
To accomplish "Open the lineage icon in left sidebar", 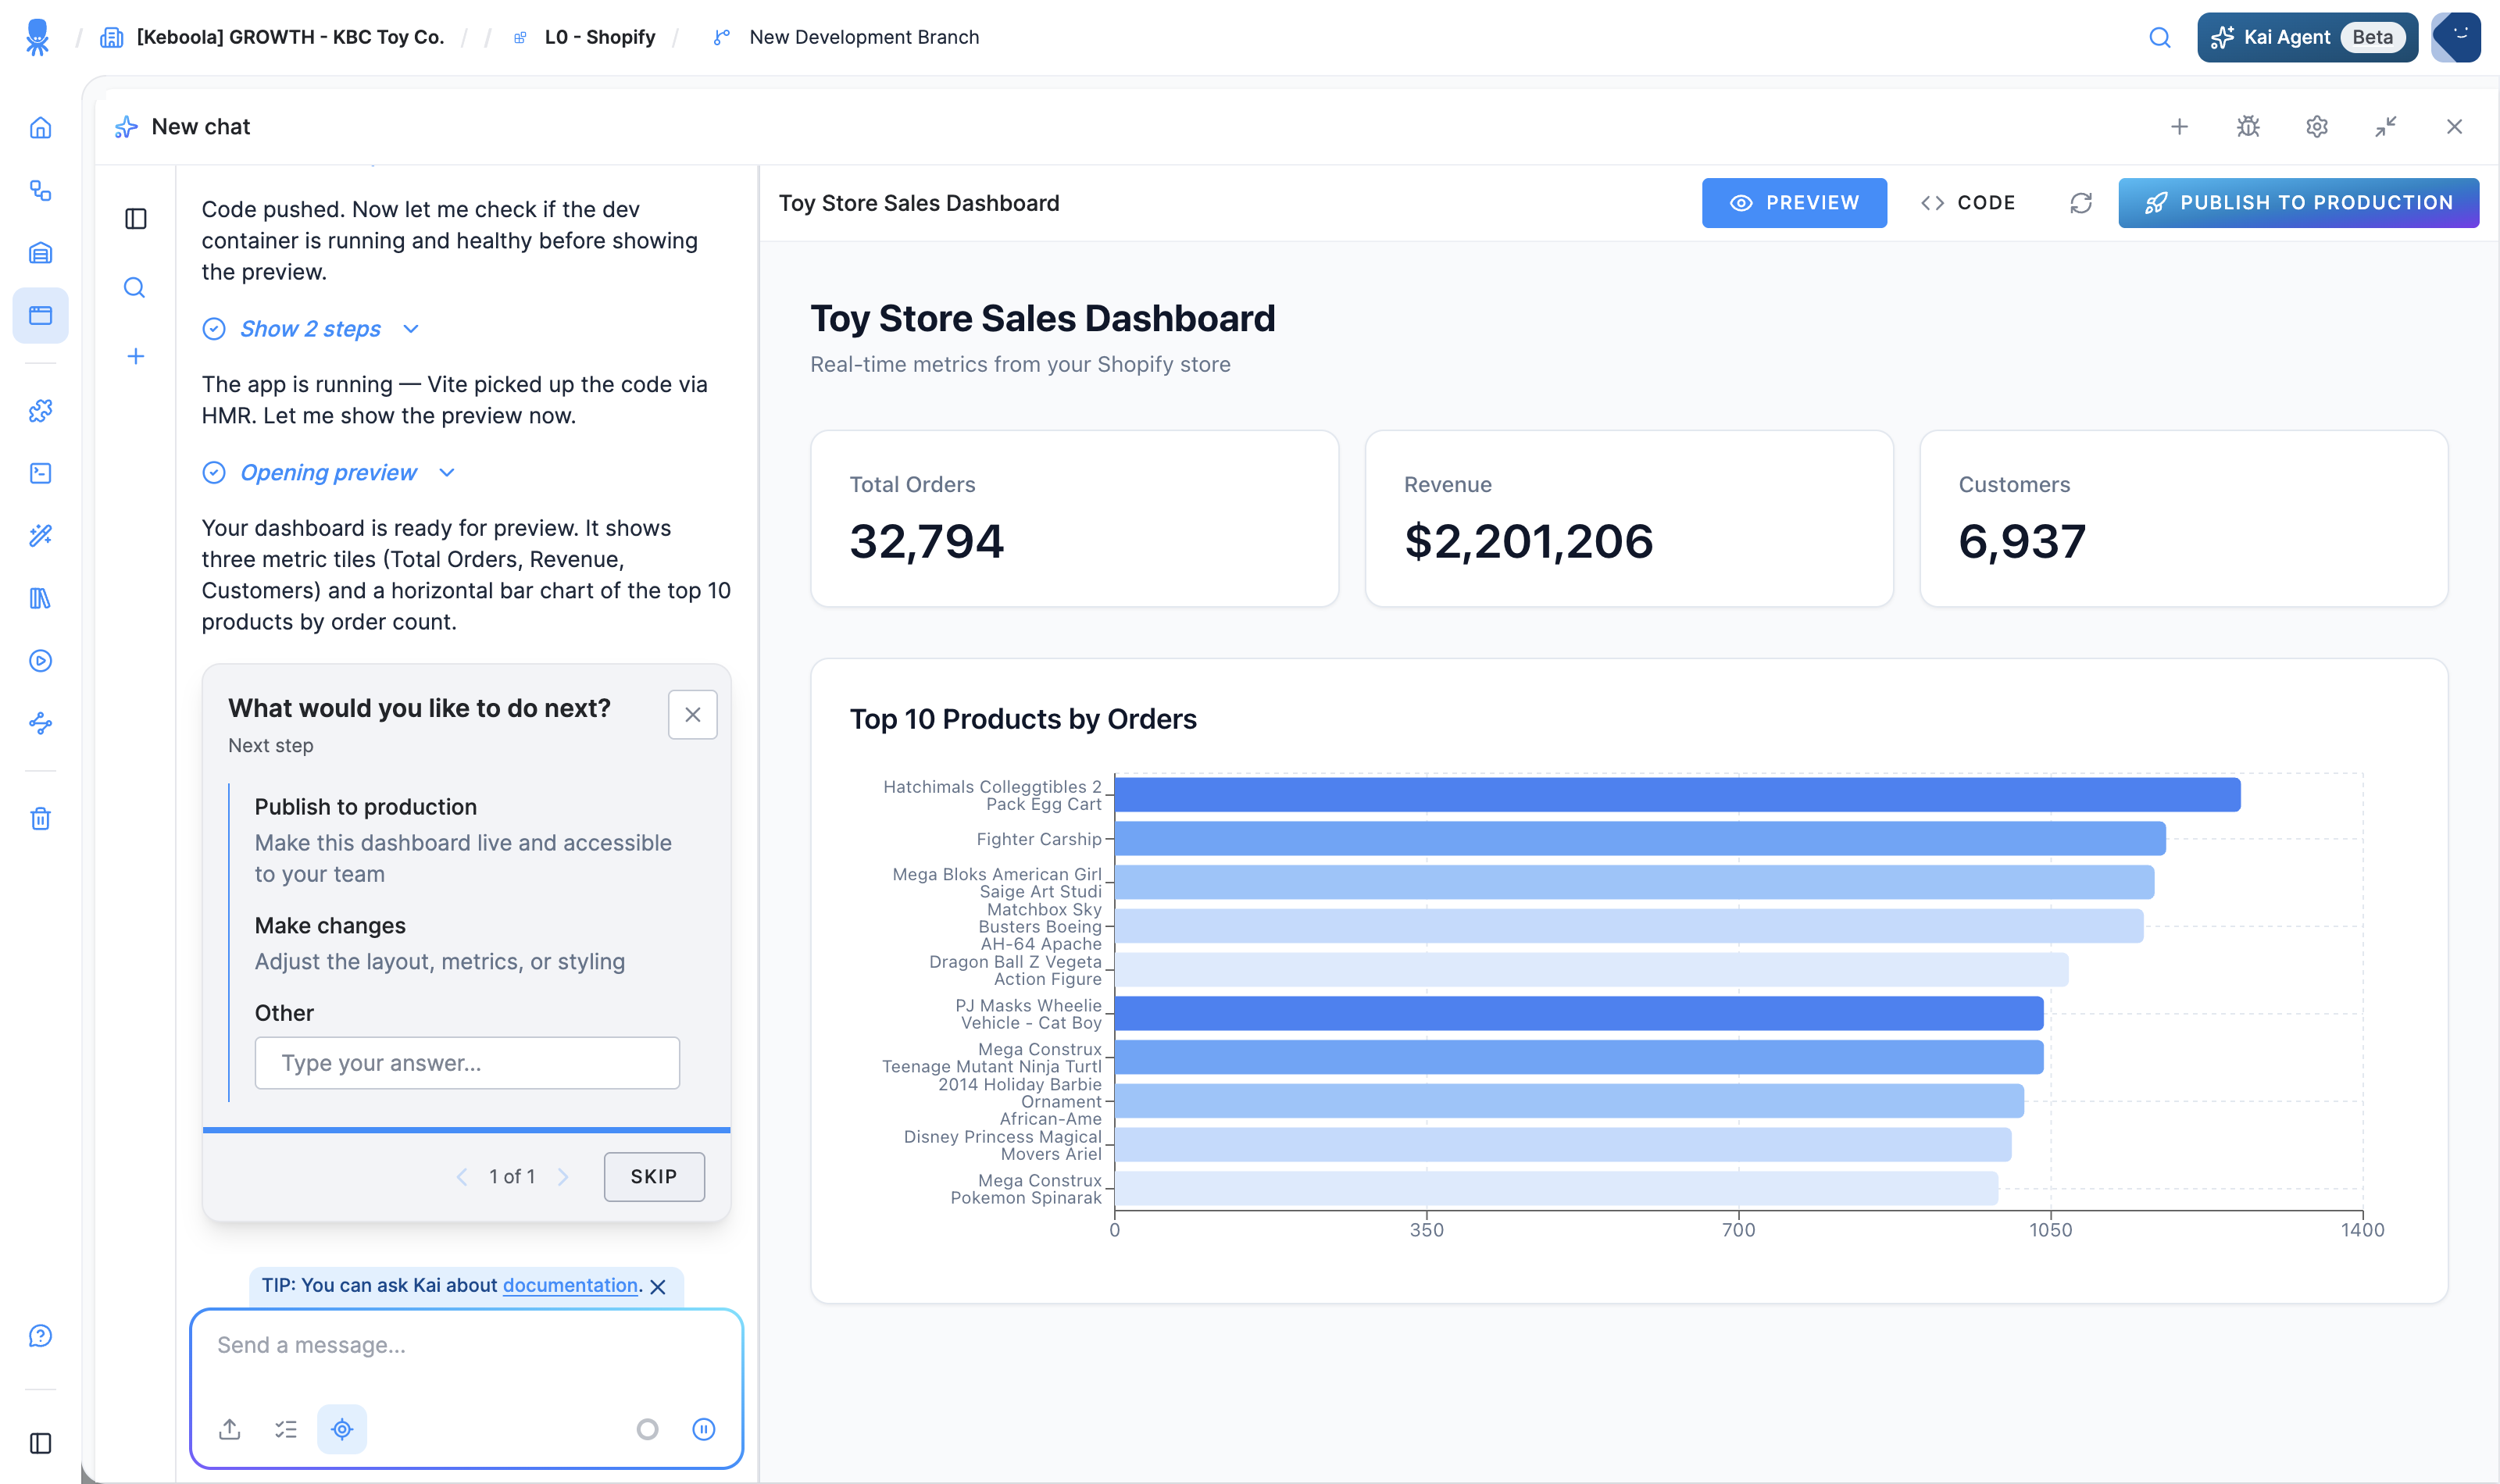I will tap(40, 723).
